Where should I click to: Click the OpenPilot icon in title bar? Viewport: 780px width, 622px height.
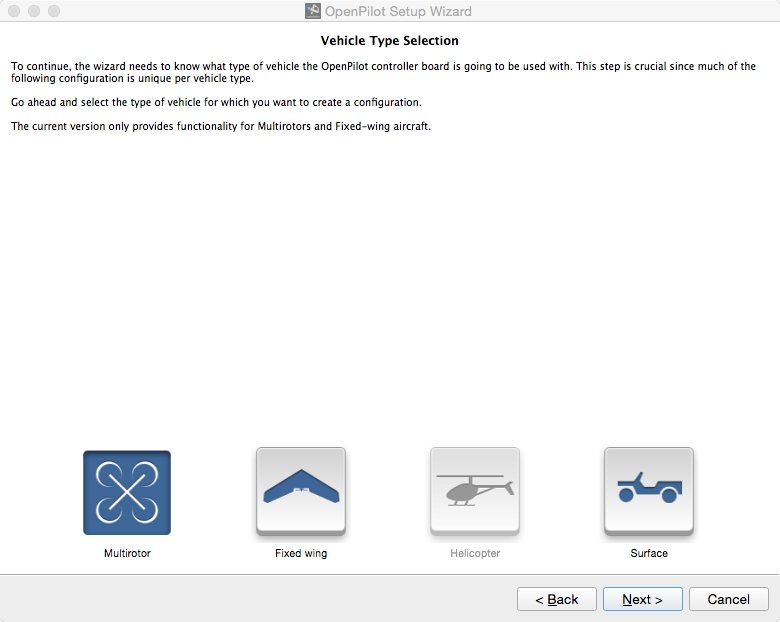313,11
